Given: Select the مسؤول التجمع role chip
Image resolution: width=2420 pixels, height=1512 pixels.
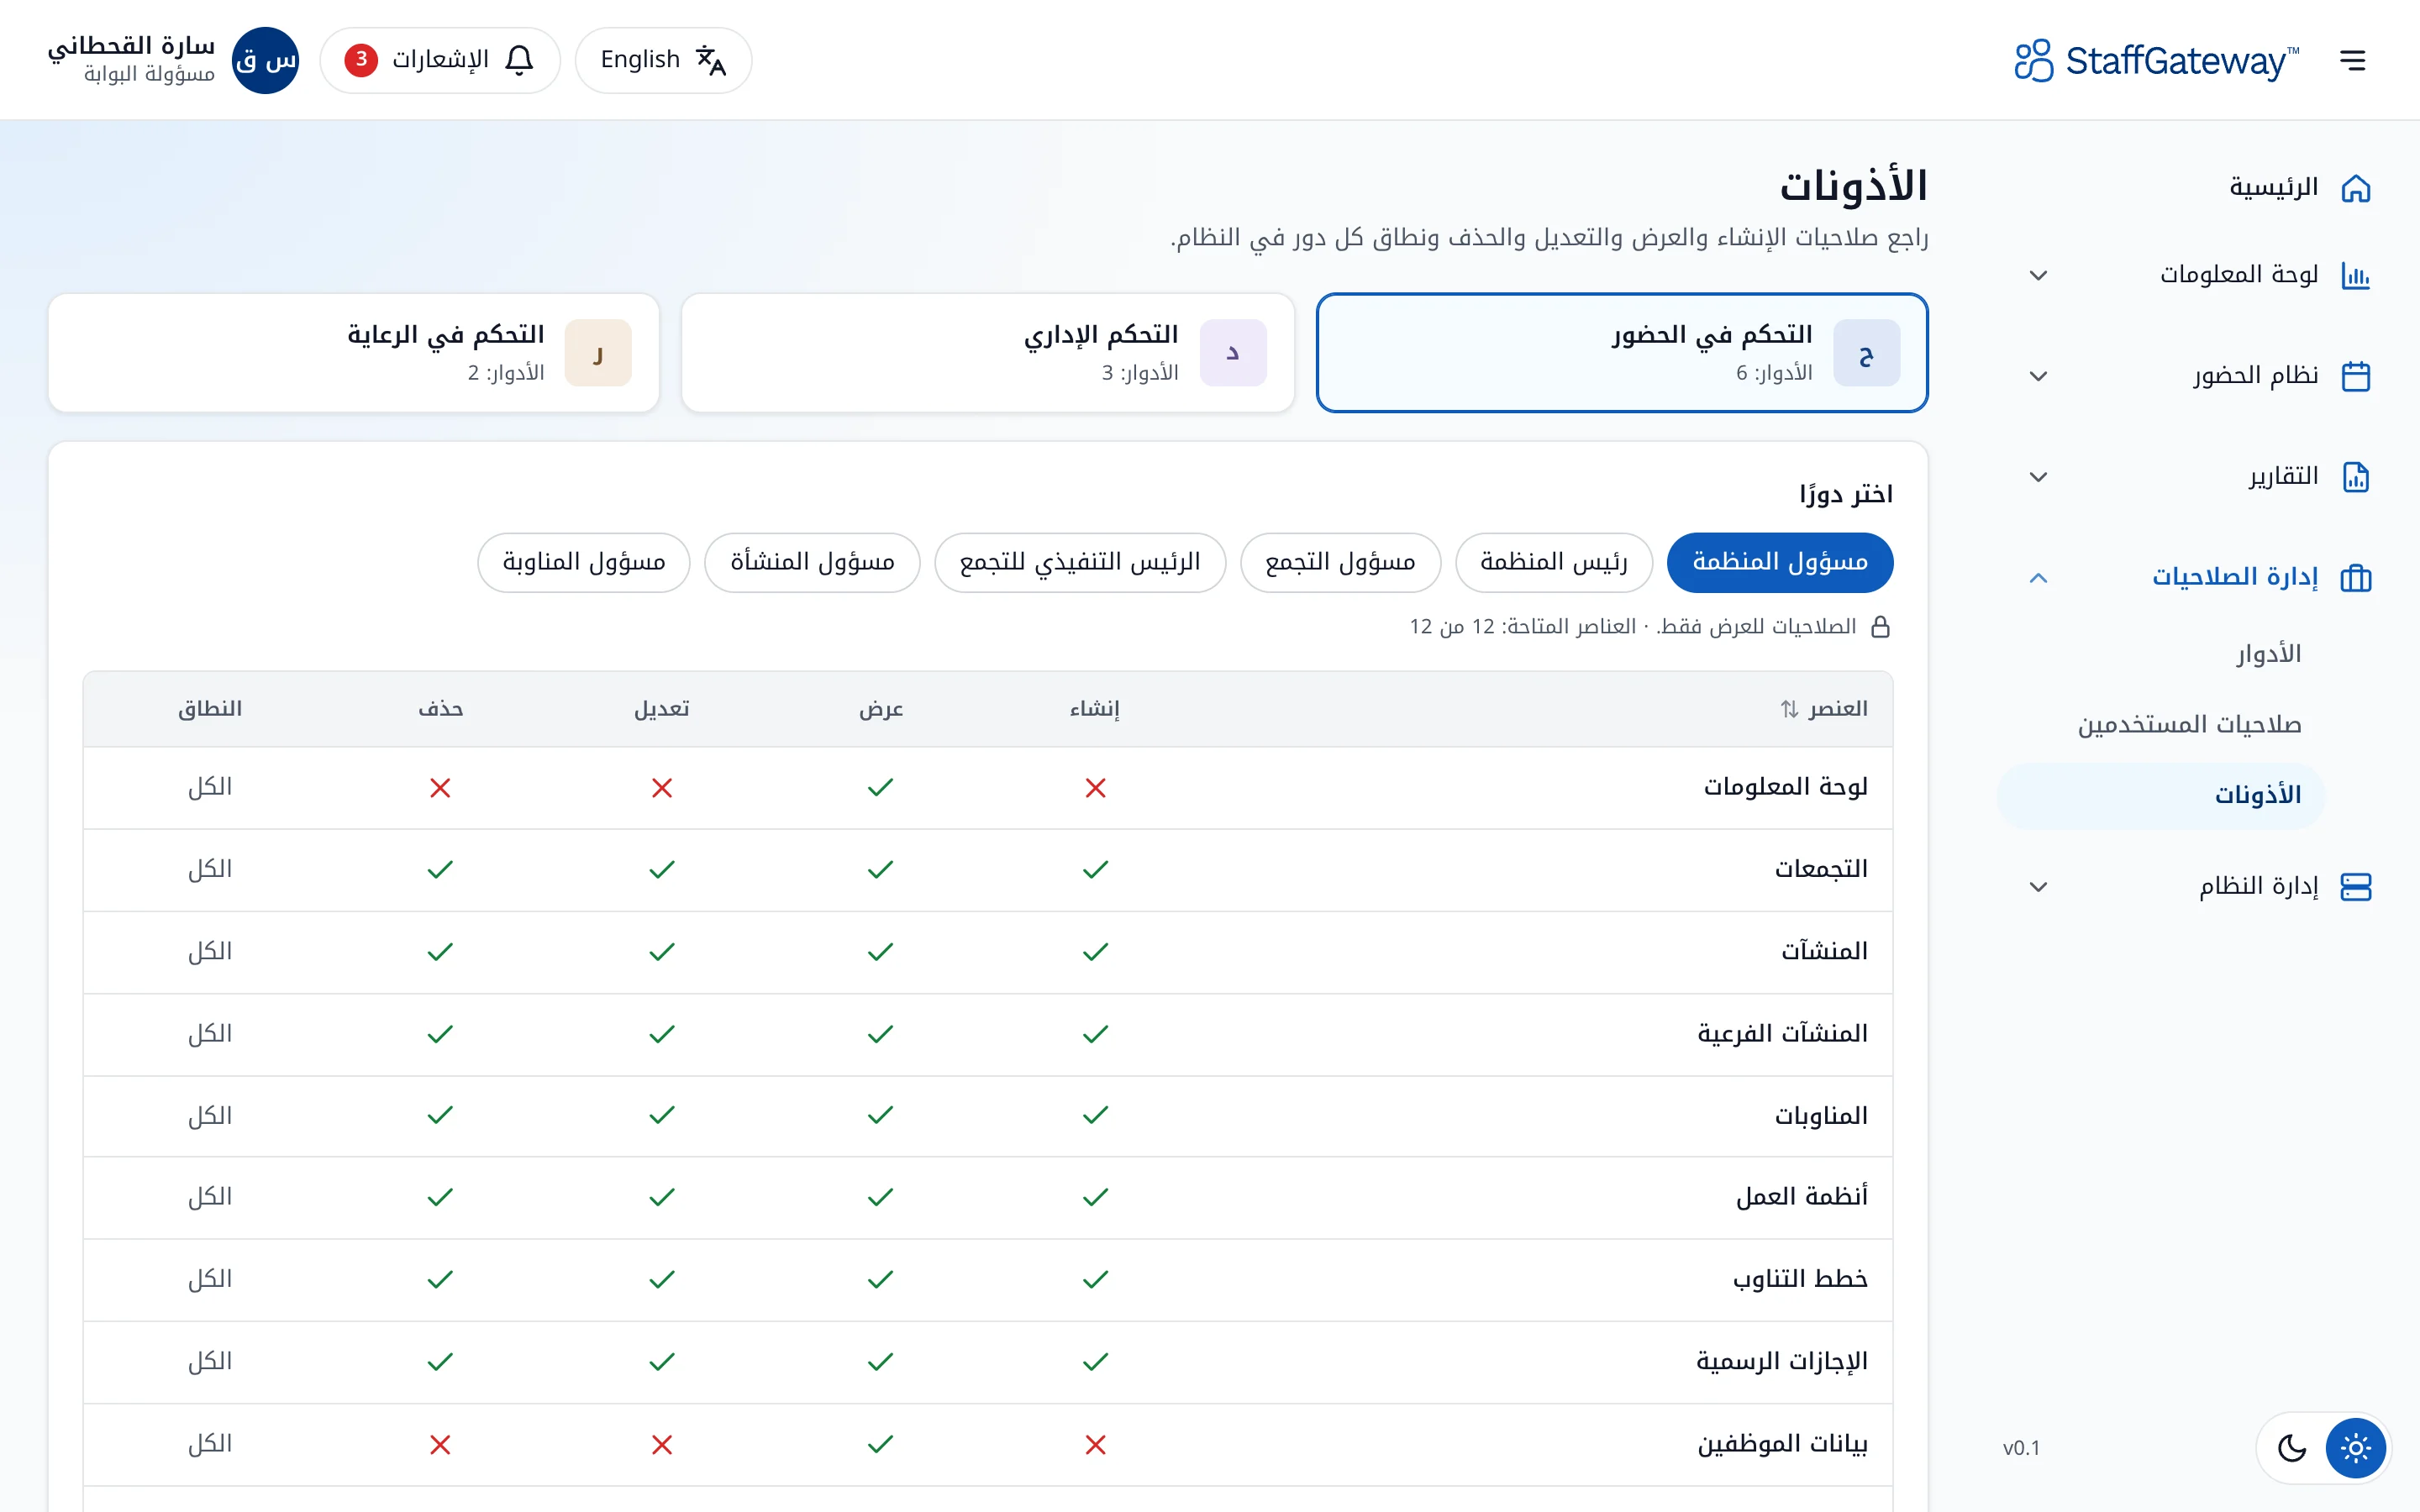Looking at the screenshot, I should tap(1340, 563).
